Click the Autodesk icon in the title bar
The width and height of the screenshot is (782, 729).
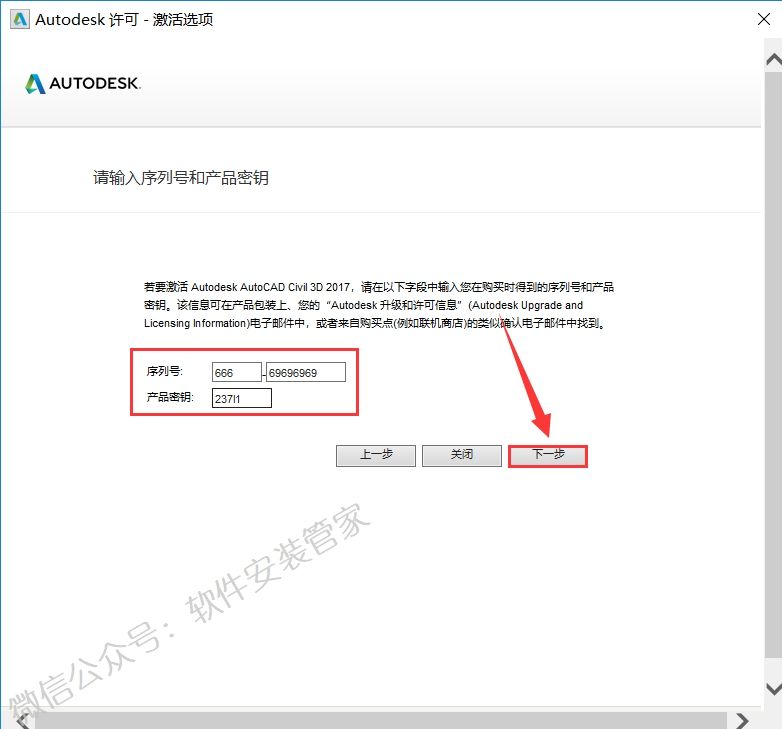17,20
